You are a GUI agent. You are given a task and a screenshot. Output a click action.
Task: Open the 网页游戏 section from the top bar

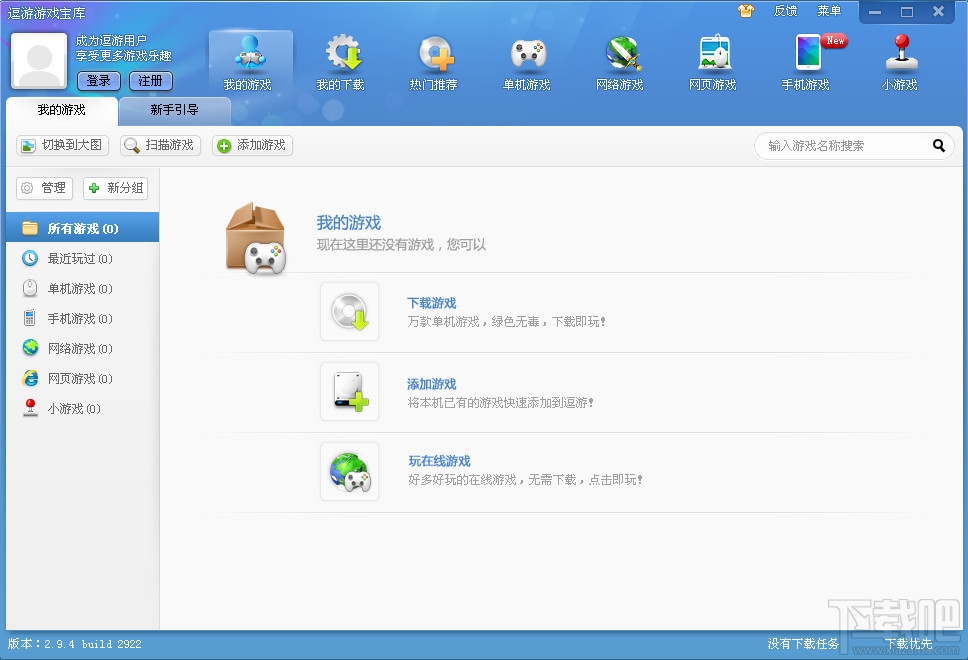point(713,60)
